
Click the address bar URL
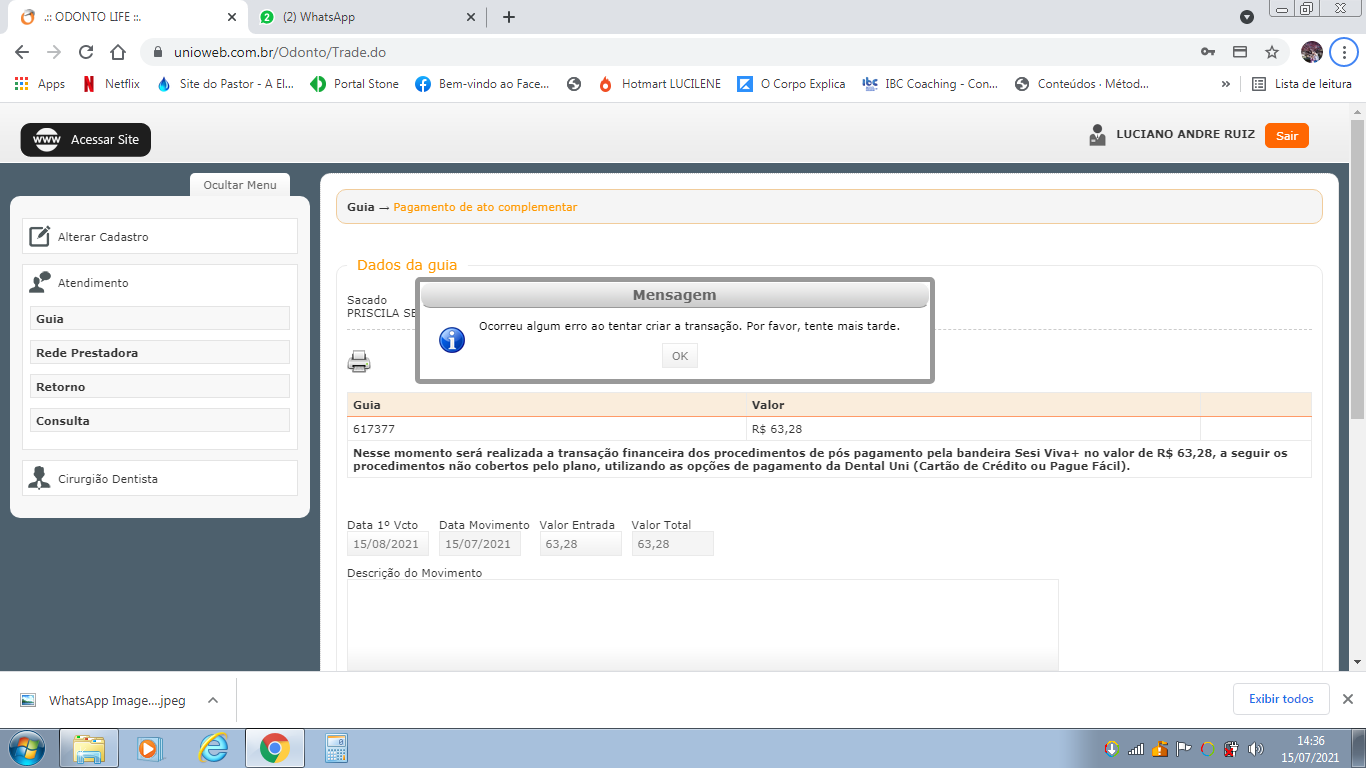pyautogui.click(x=279, y=52)
